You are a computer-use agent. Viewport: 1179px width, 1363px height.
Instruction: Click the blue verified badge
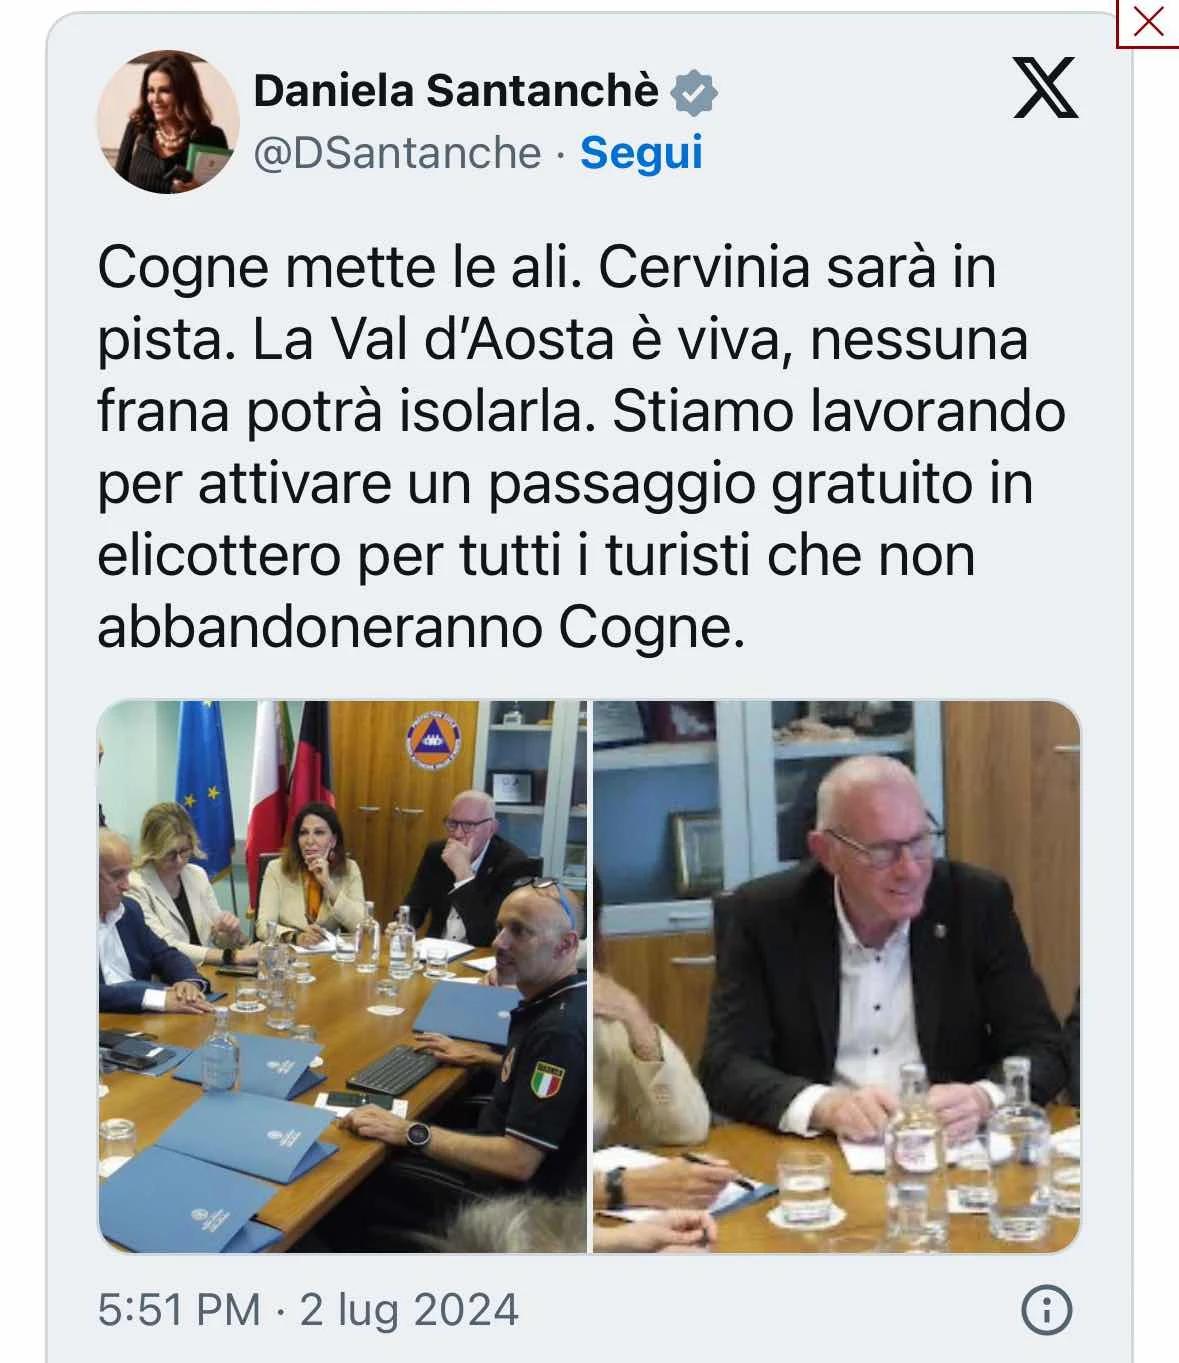(x=692, y=92)
